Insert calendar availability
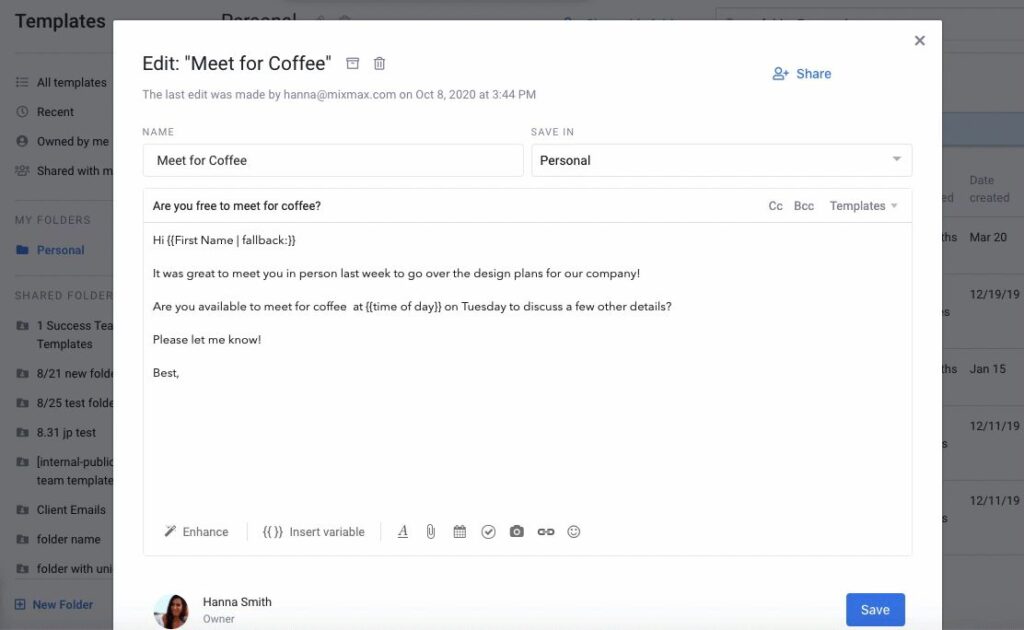Screen dimensions: 1024x630 tap(460, 532)
